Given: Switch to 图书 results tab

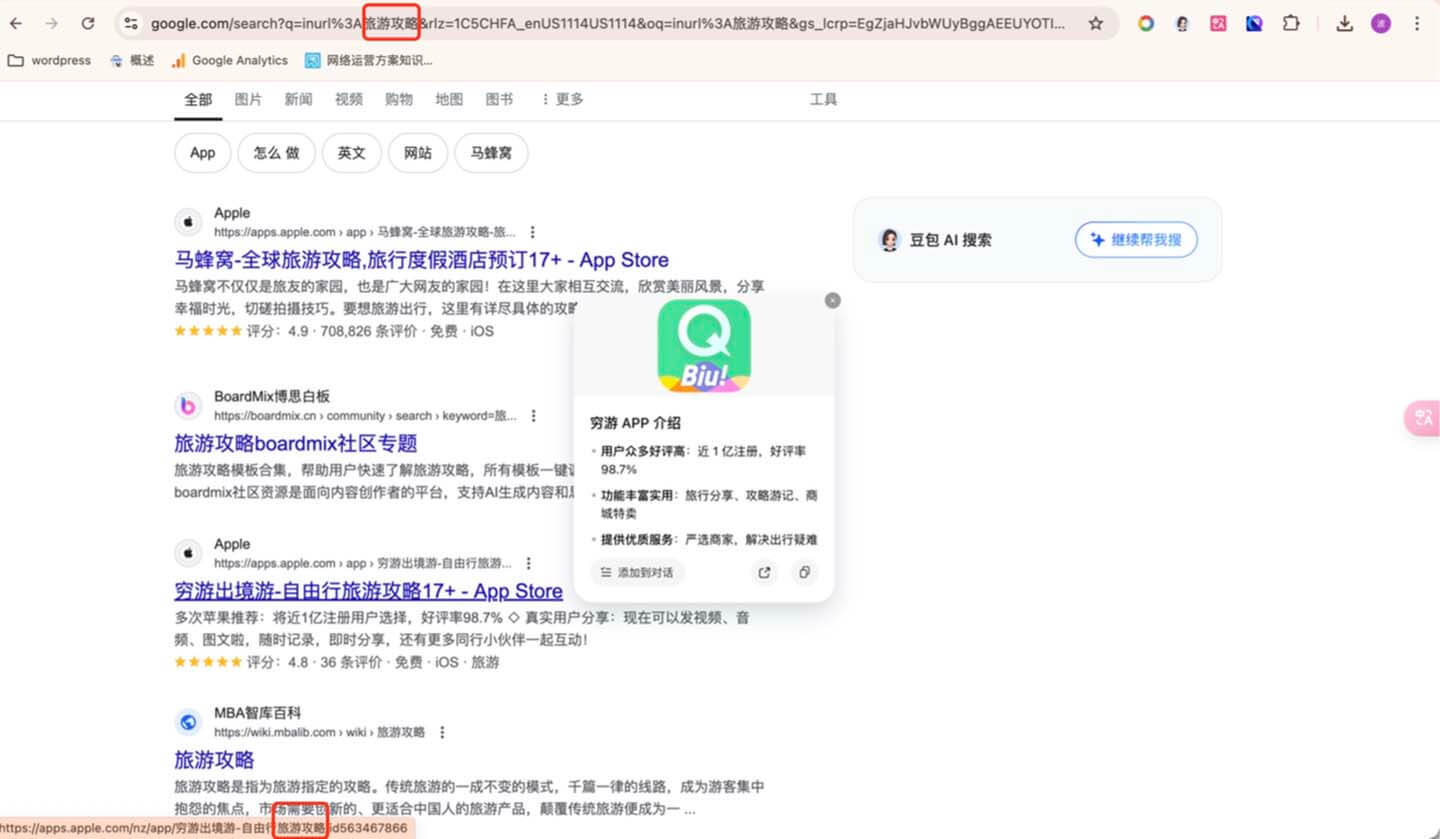Looking at the screenshot, I should point(499,99).
